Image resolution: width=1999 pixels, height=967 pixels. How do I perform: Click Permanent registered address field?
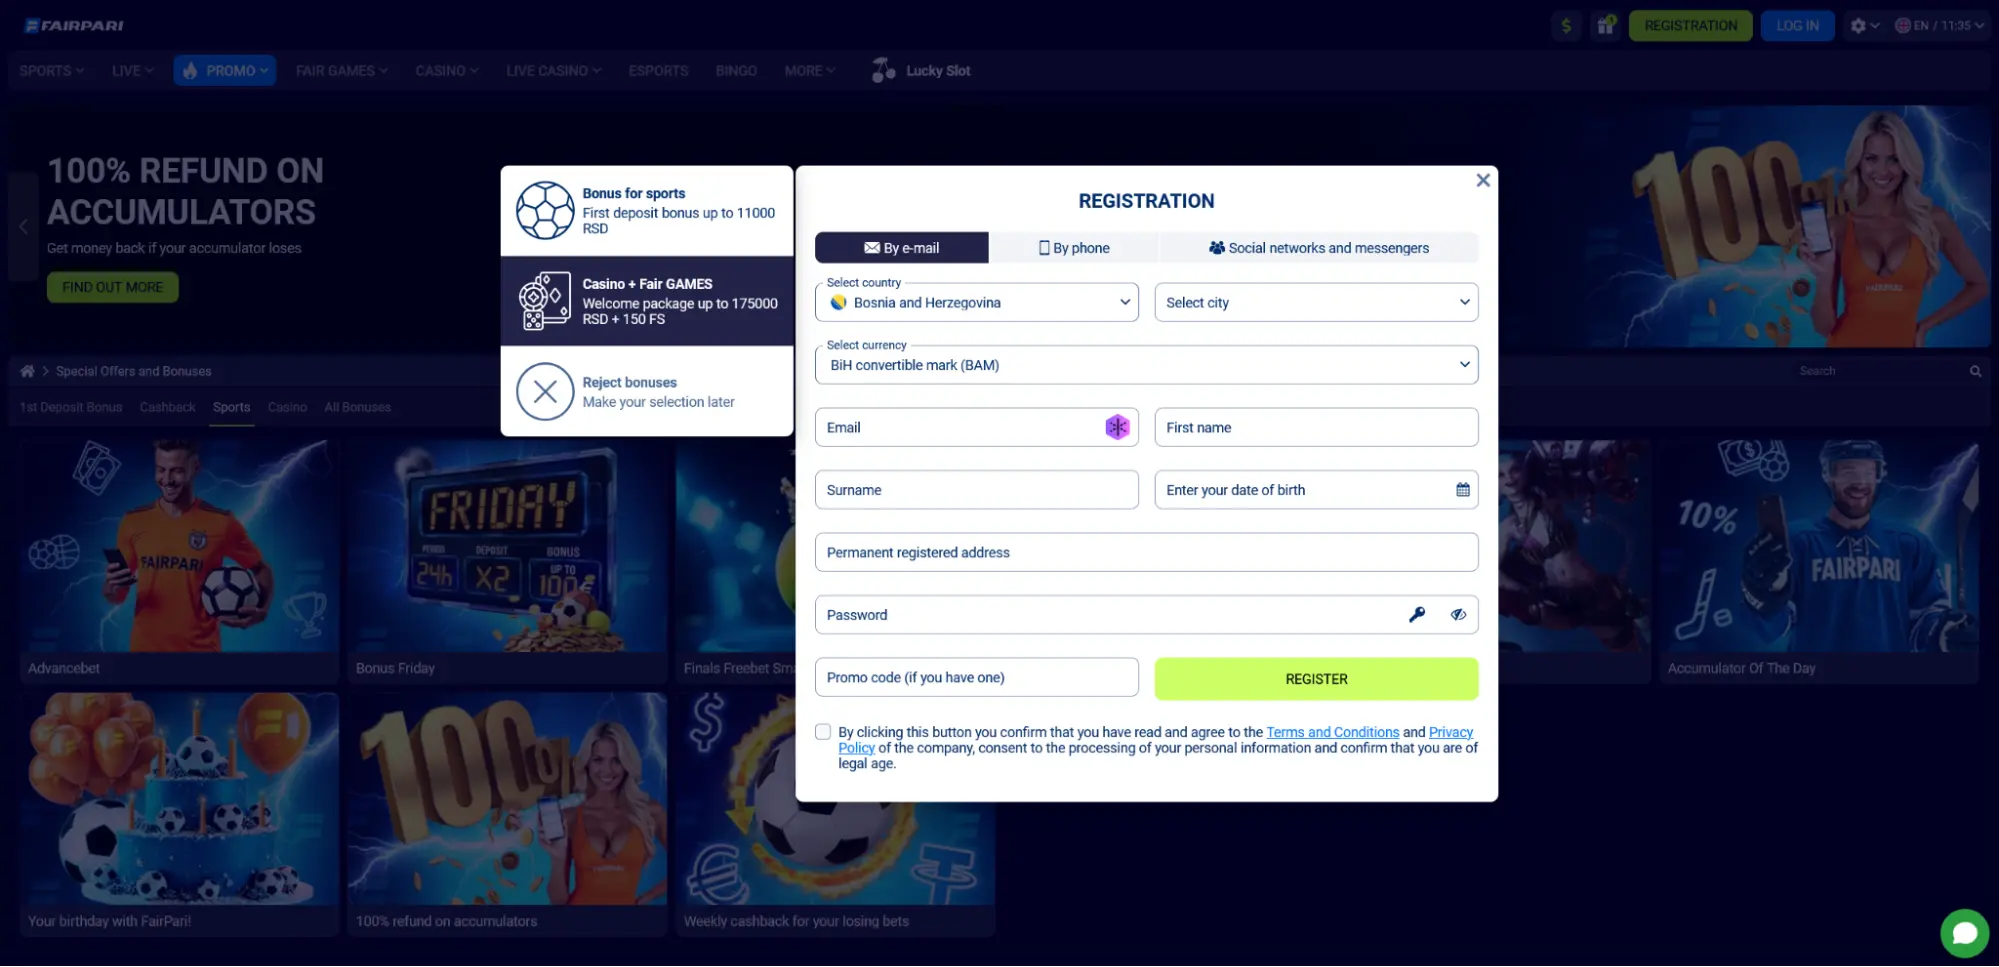pos(1146,553)
